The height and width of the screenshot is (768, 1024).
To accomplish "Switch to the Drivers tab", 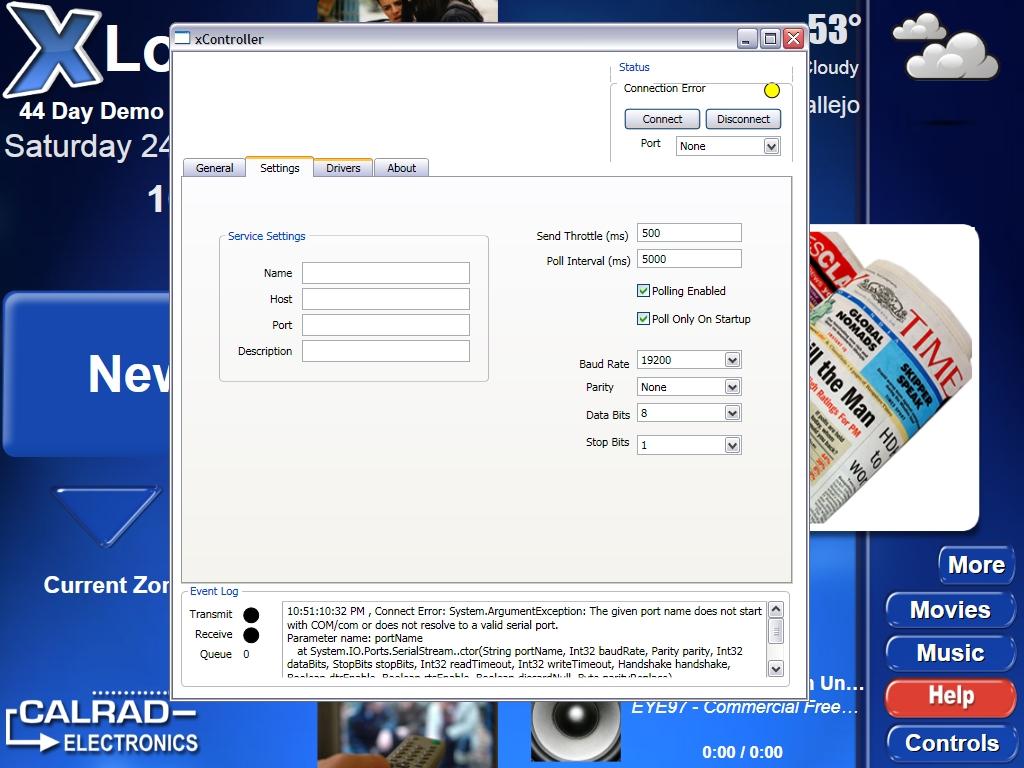I will [343, 168].
